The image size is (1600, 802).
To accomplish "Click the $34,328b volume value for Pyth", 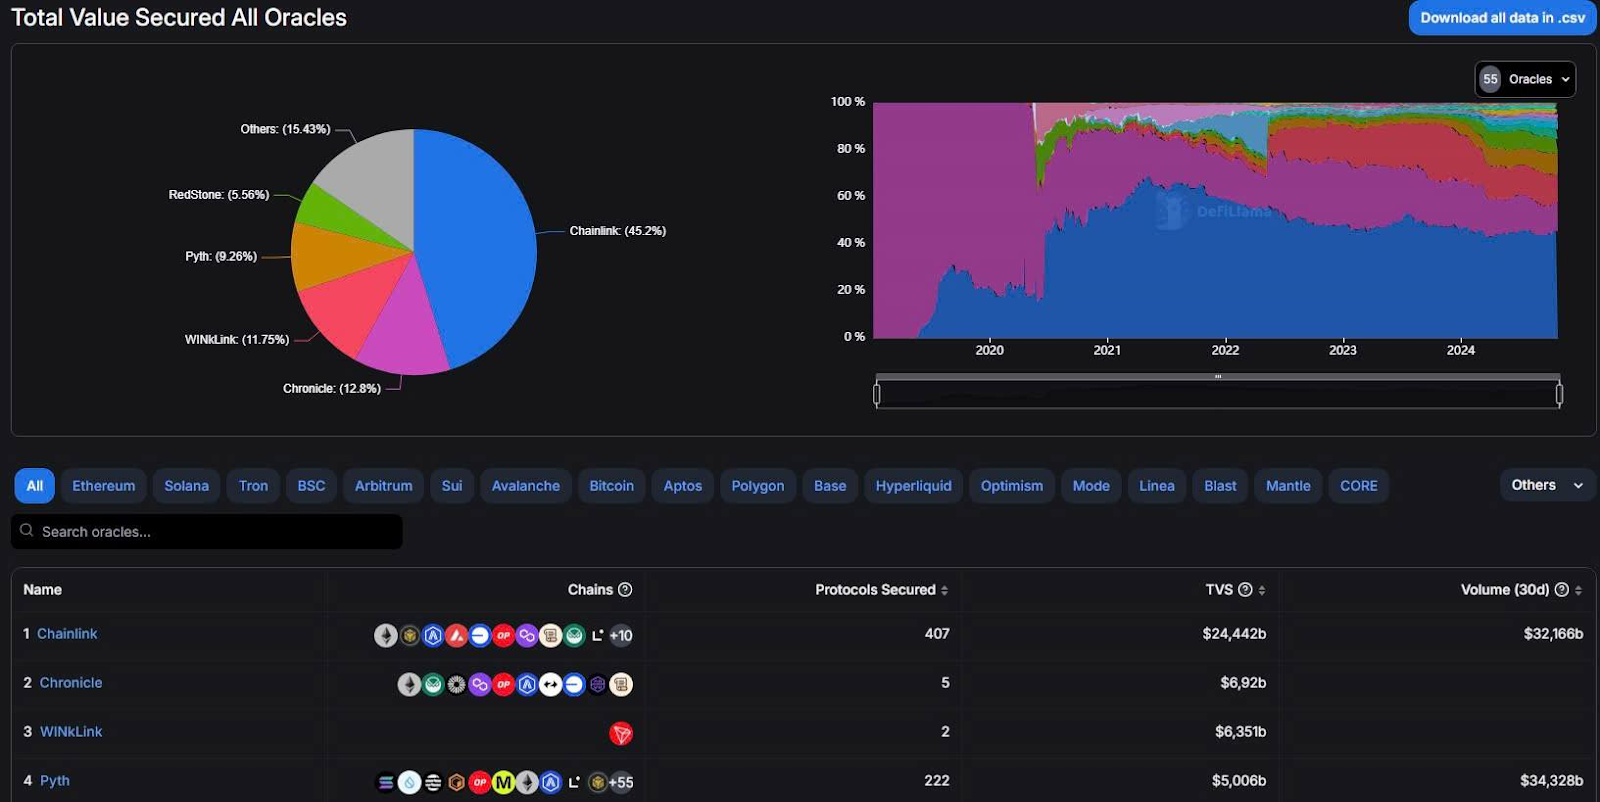I will [1551, 781].
